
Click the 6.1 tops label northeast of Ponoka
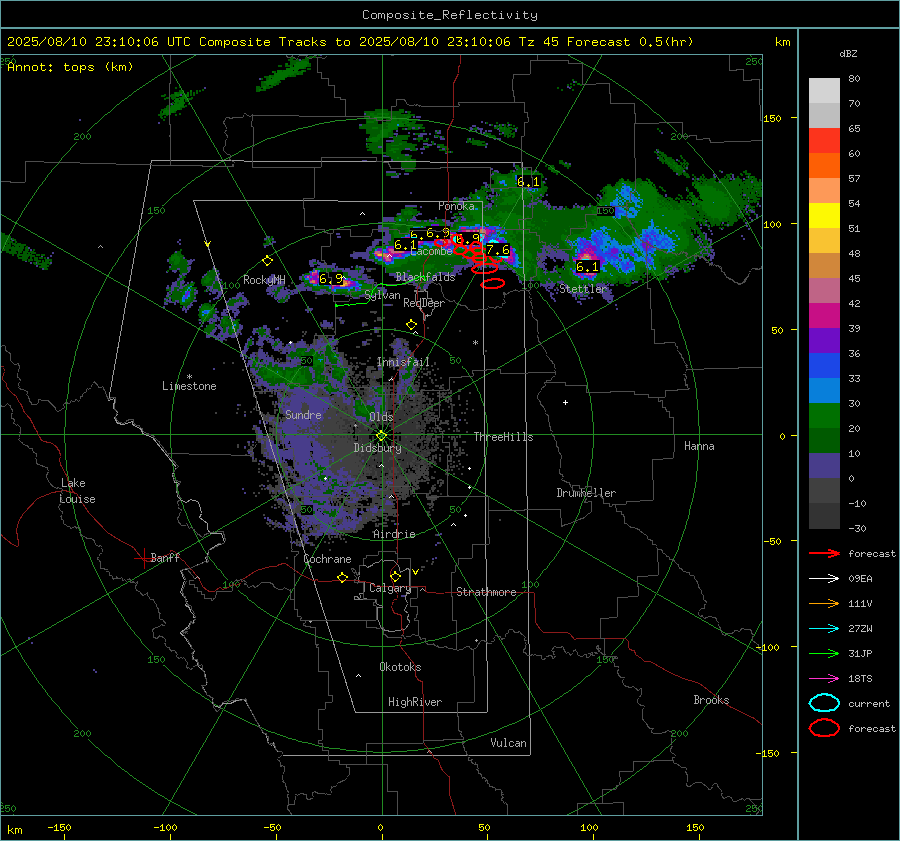[x=528, y=182]
